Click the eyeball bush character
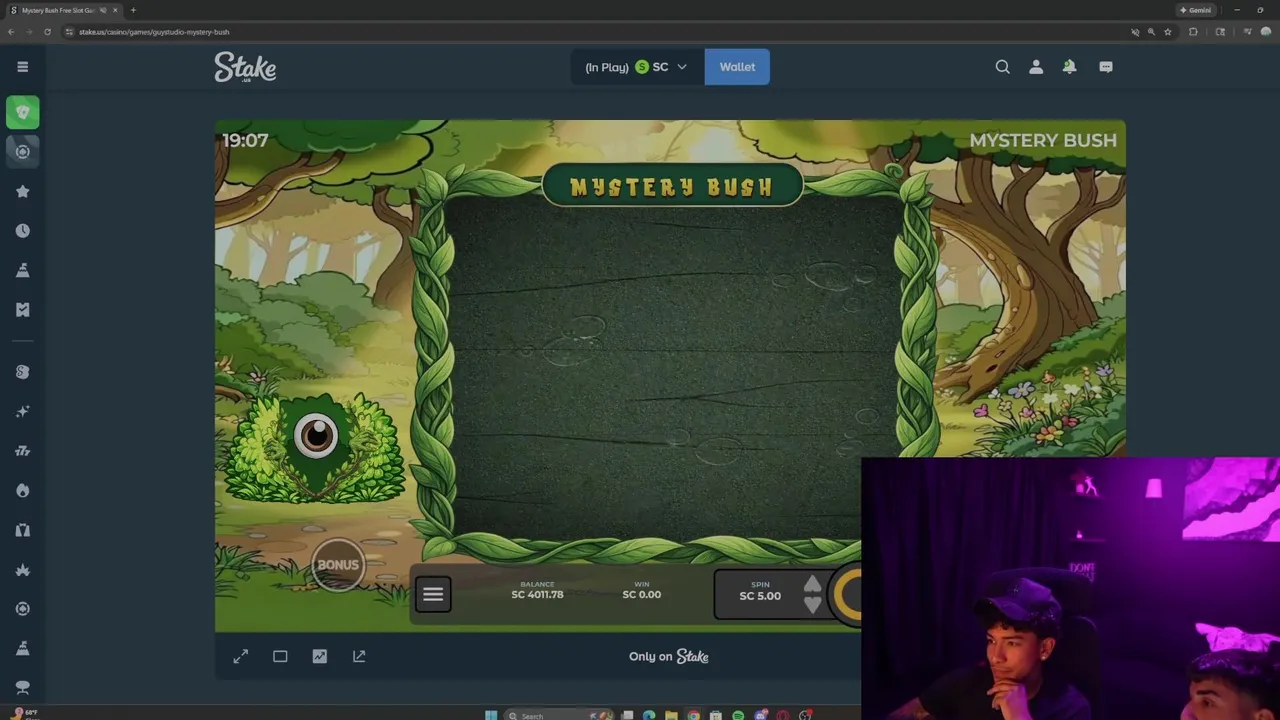Viewport: 1280px width, 720px height. tap(316, 448)
